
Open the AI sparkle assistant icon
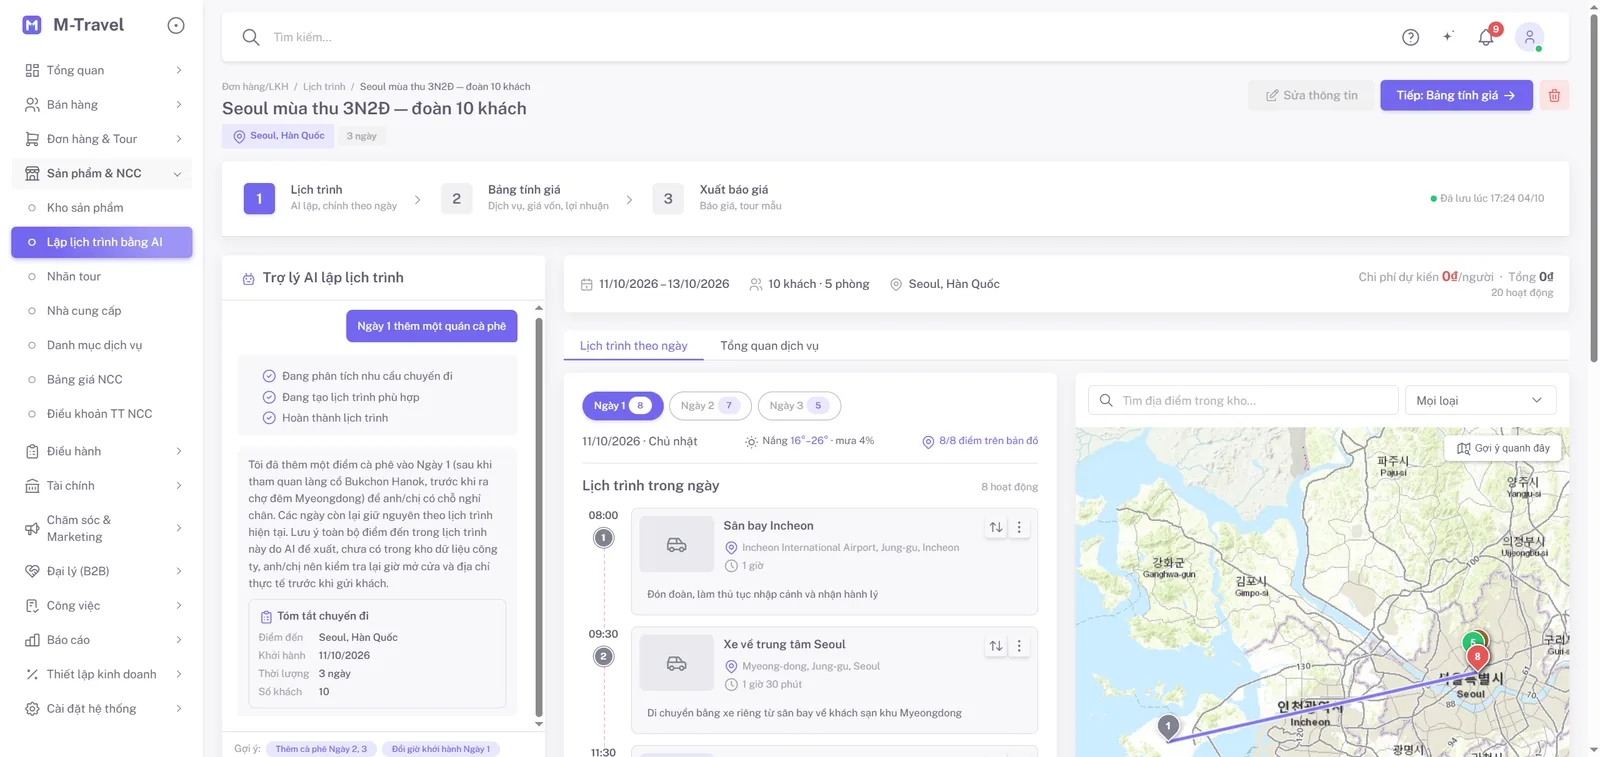click(x=1448, y=37)
